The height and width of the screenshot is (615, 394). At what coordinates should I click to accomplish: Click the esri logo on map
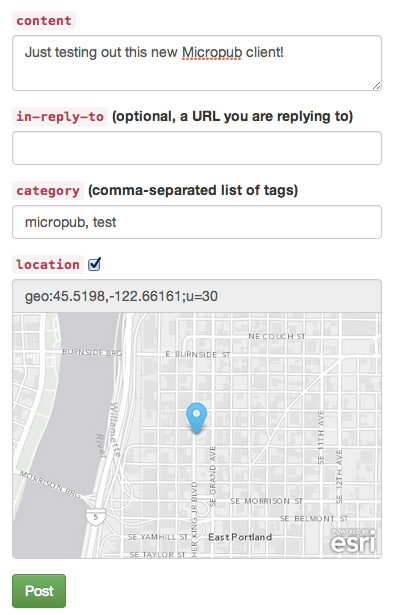(x=353, y=542)
